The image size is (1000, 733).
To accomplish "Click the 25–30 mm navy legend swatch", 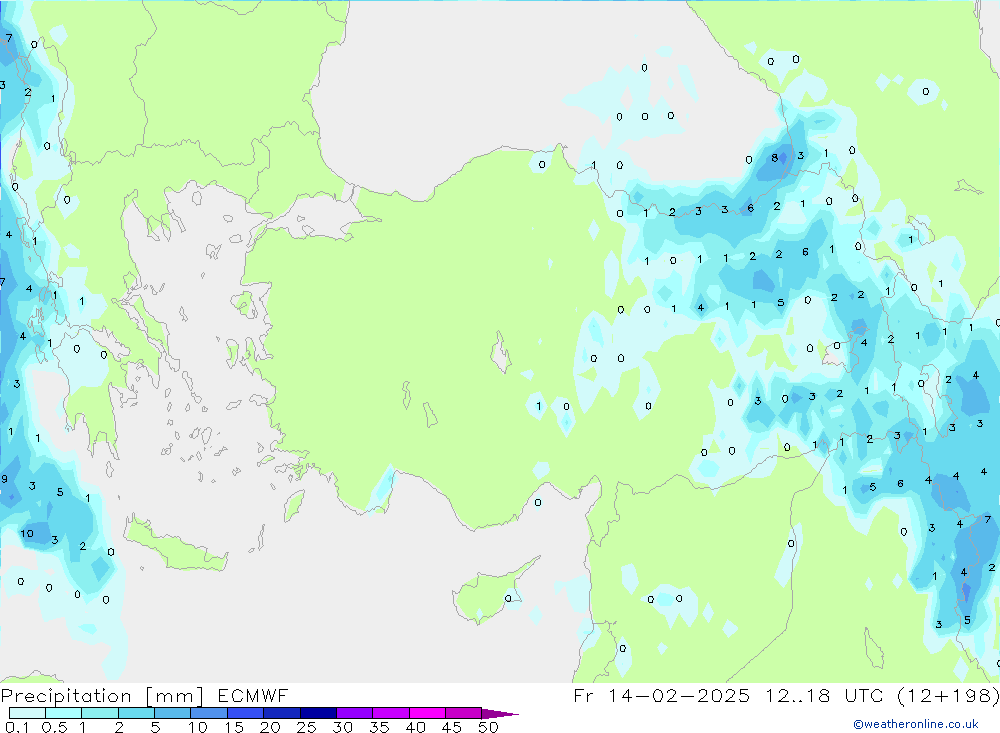I will (318, 713).
